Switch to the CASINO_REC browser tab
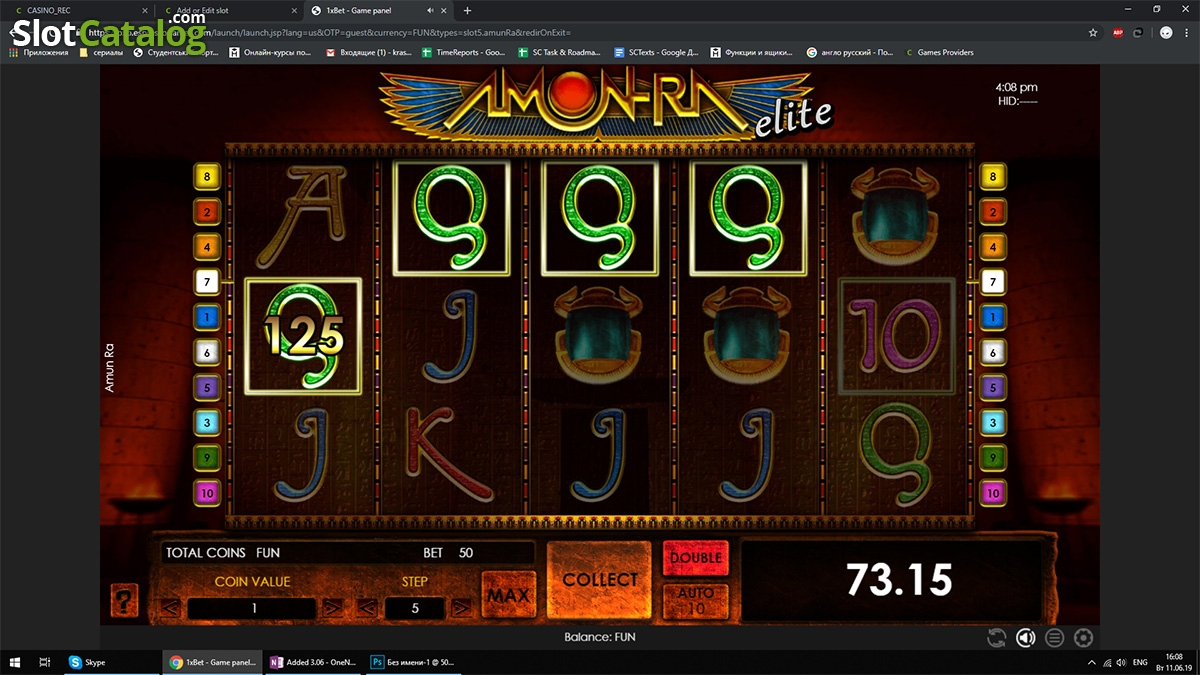 tap(78, 10)
